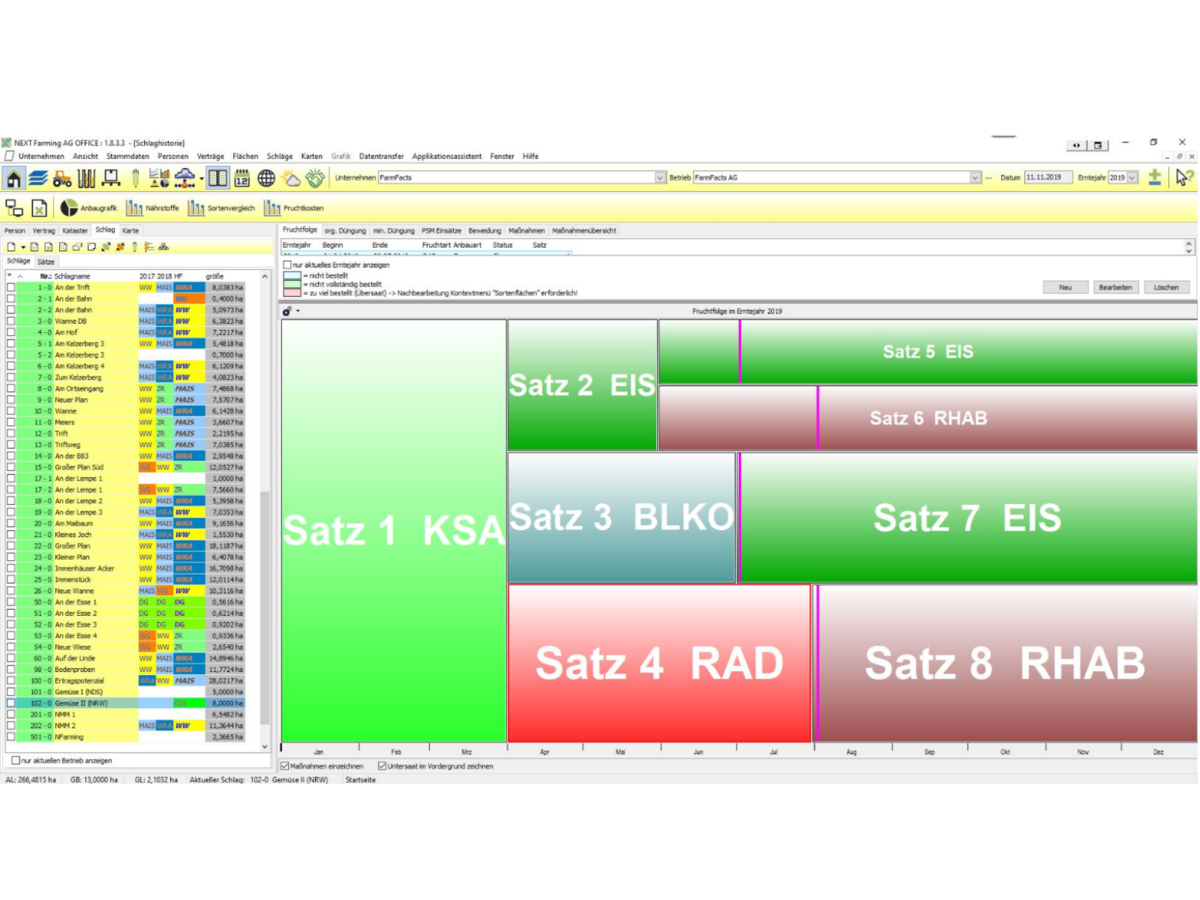The width and height of the screenshot is (1200, 900).
Task: Click the green plus icon beside Erntejahr
Action: coord(1154,178)
